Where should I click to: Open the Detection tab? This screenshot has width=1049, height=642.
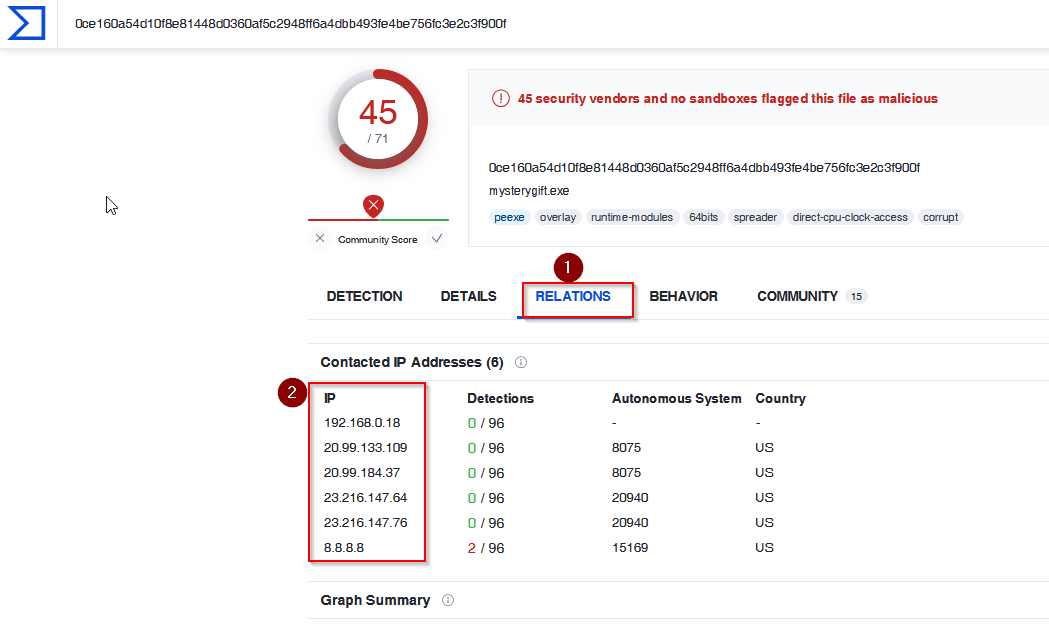pos(365,296)
